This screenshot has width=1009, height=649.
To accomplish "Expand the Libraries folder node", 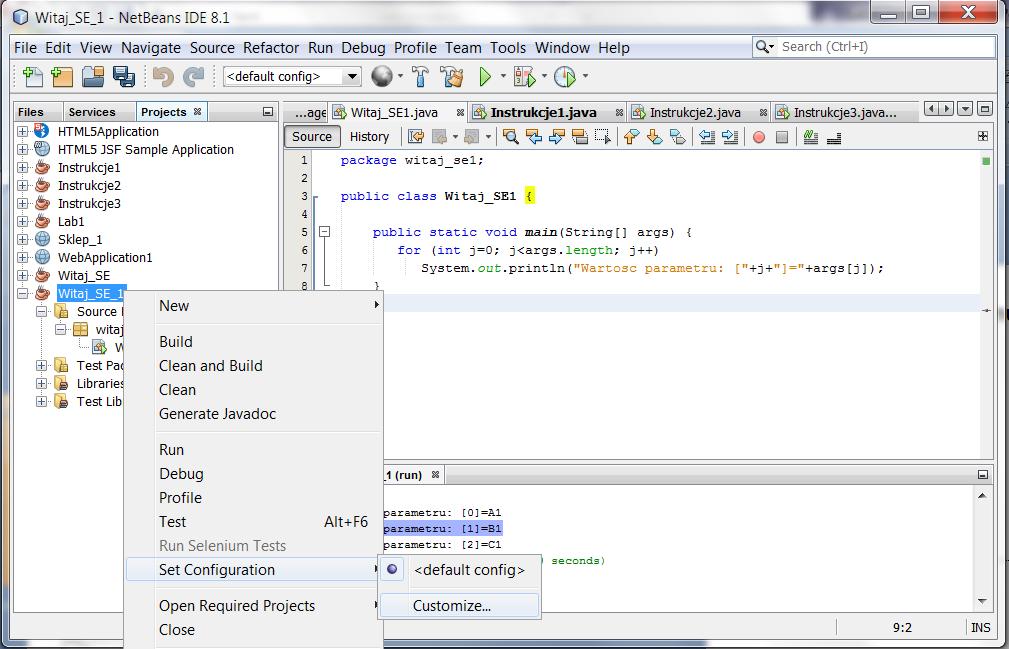I will [41, 383].
